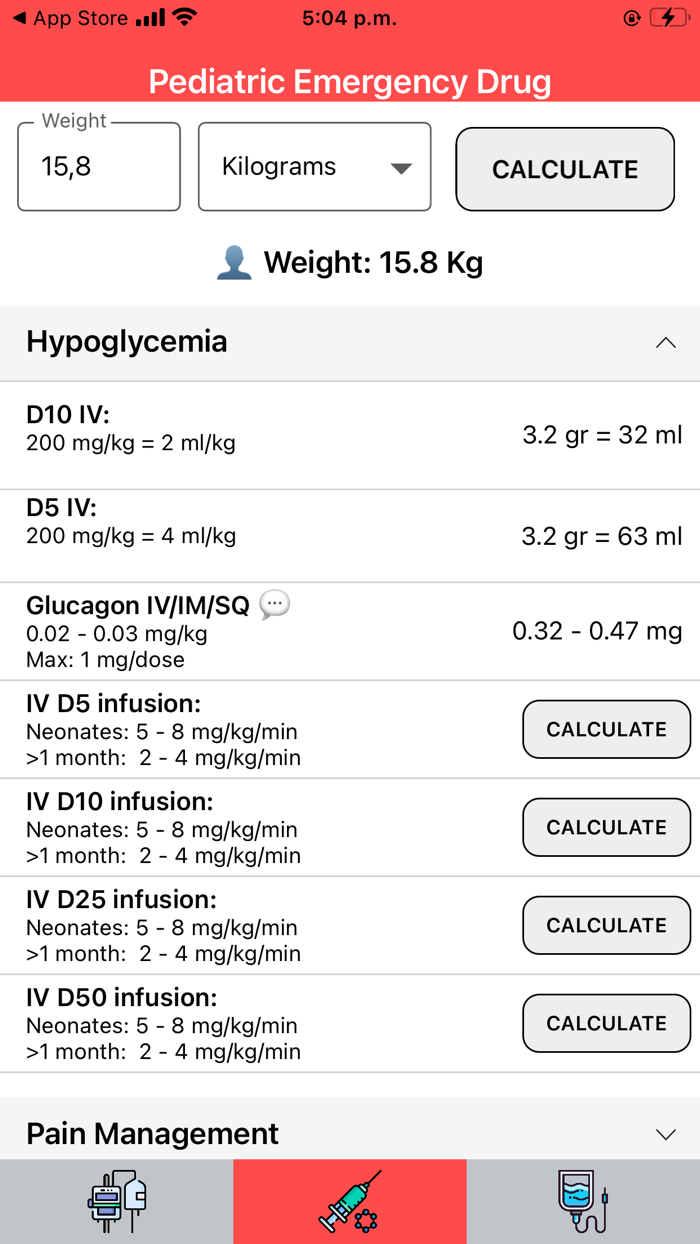Collapse the Hypoglycemia section
Screen dimensions: 700x1244
(665, 343)
